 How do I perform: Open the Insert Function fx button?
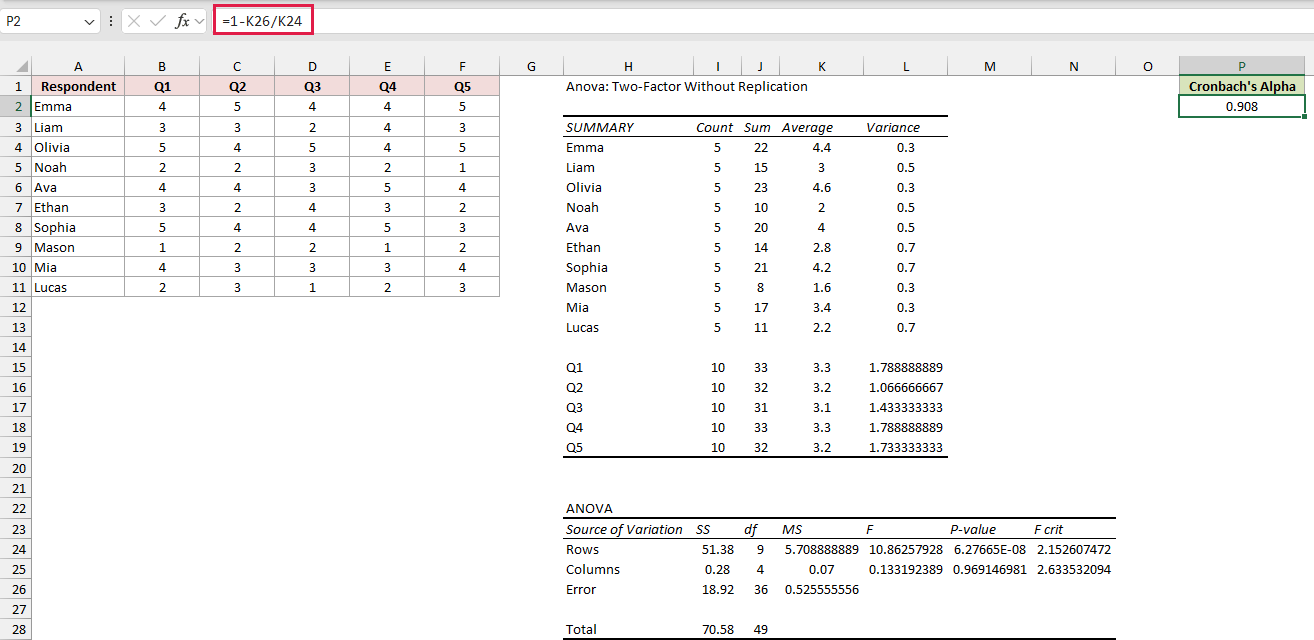182,21
